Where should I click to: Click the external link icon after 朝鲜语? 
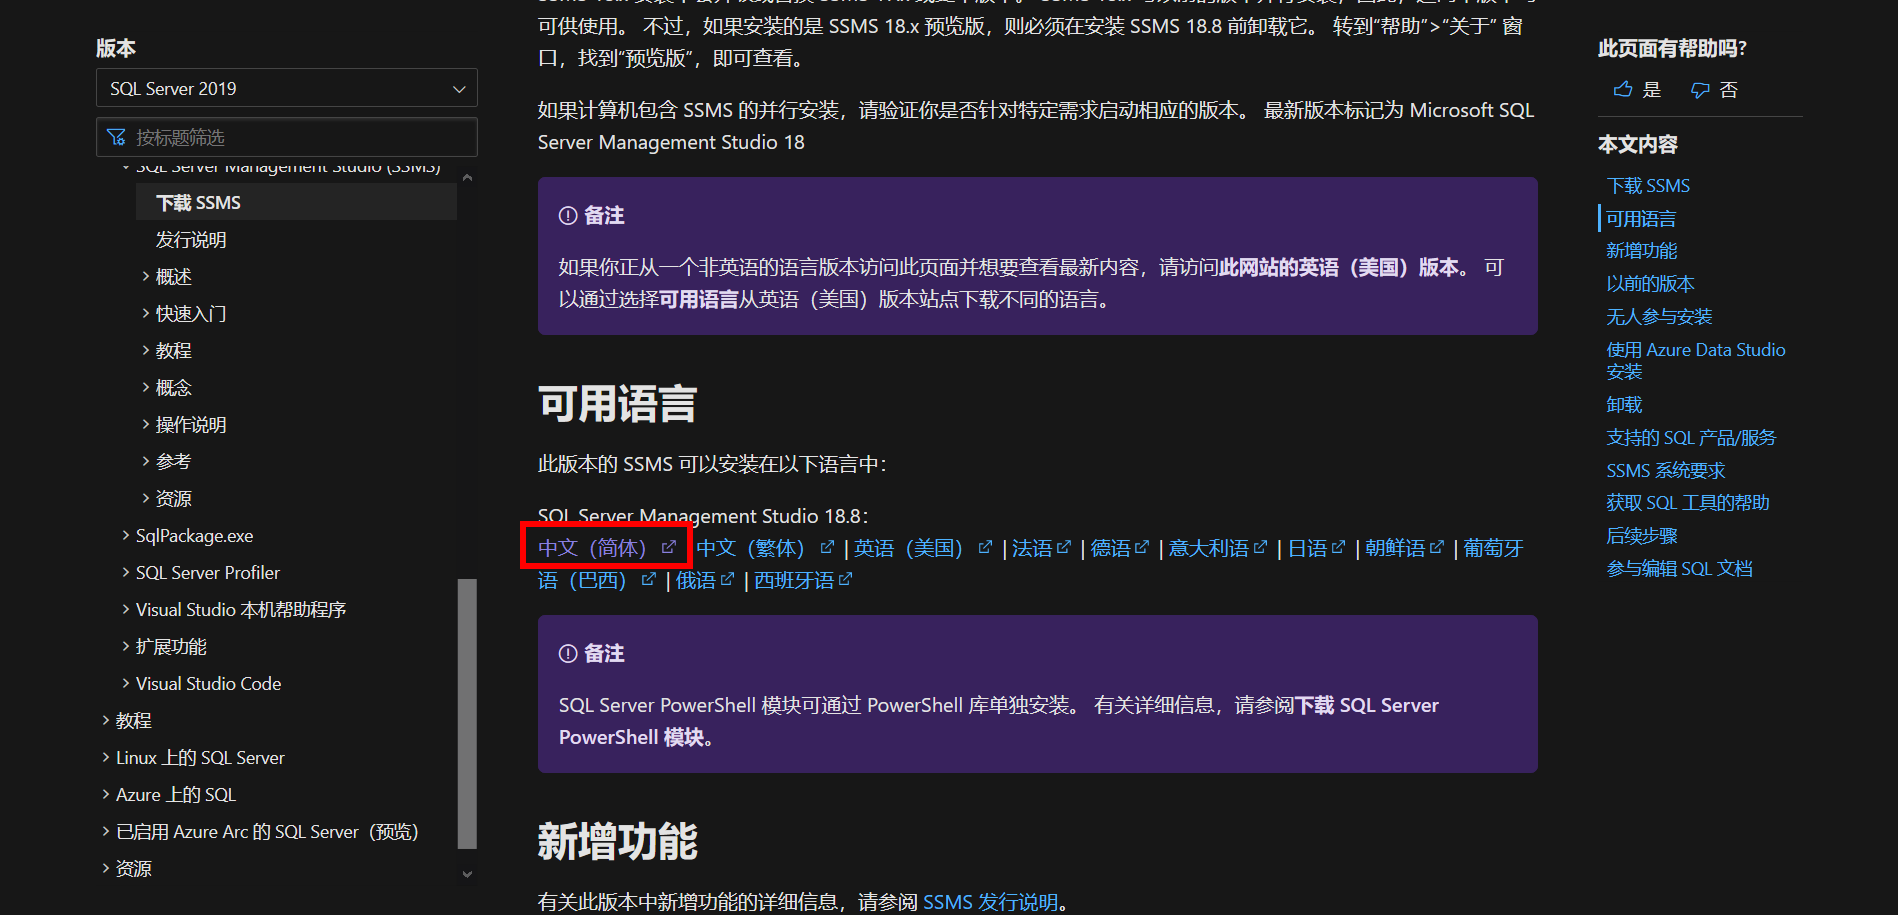(1437, 547)
